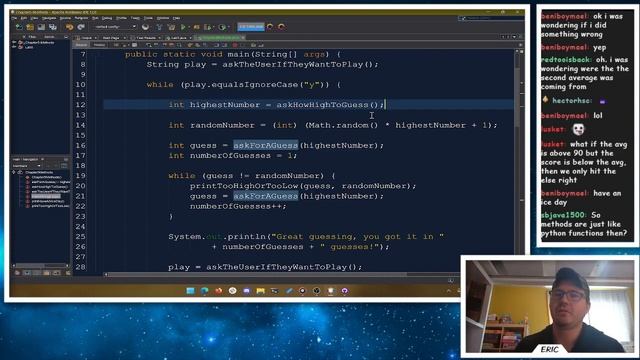The image size is (640, 360).
Task: Click the Build Project hammer icon
Action: click(159, 27)
